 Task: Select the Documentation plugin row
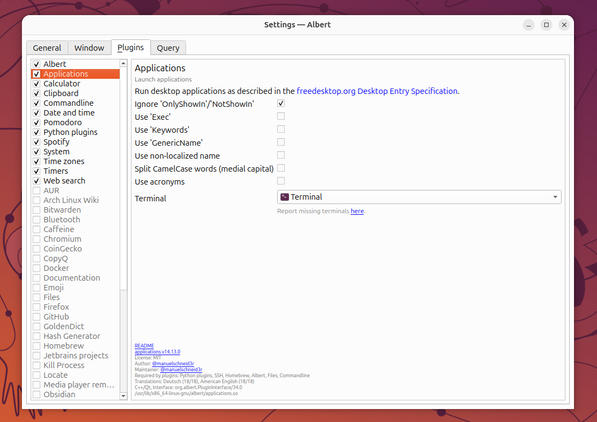(75, 278)
